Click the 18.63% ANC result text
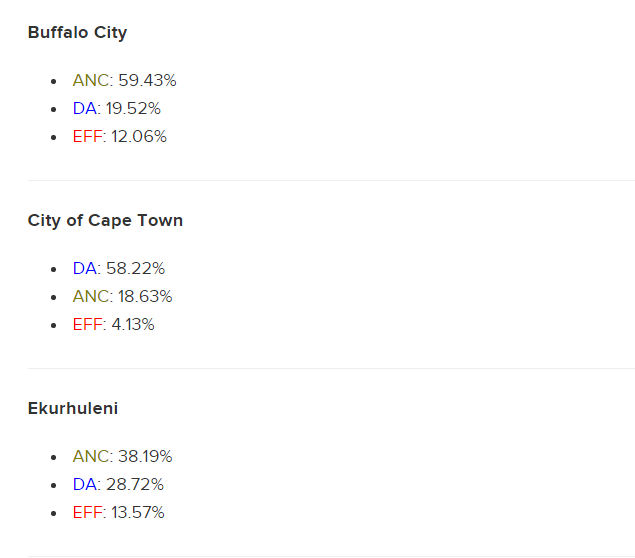Viewport: 635px width, 558px height. point(145,296)
